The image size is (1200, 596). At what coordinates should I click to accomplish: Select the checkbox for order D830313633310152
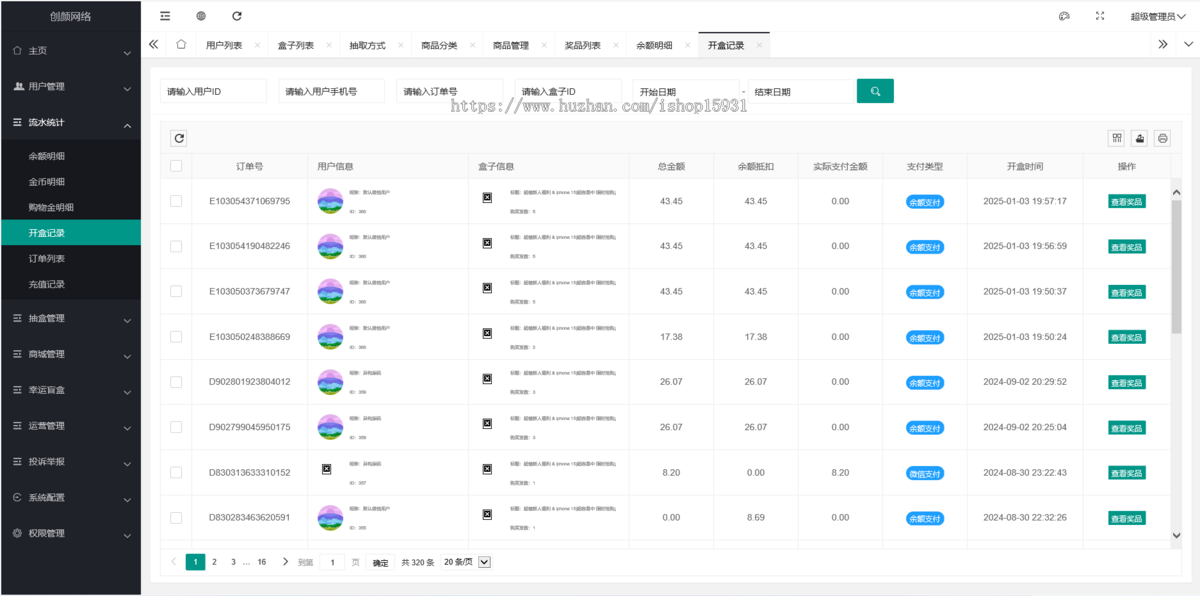coord(177,471)
